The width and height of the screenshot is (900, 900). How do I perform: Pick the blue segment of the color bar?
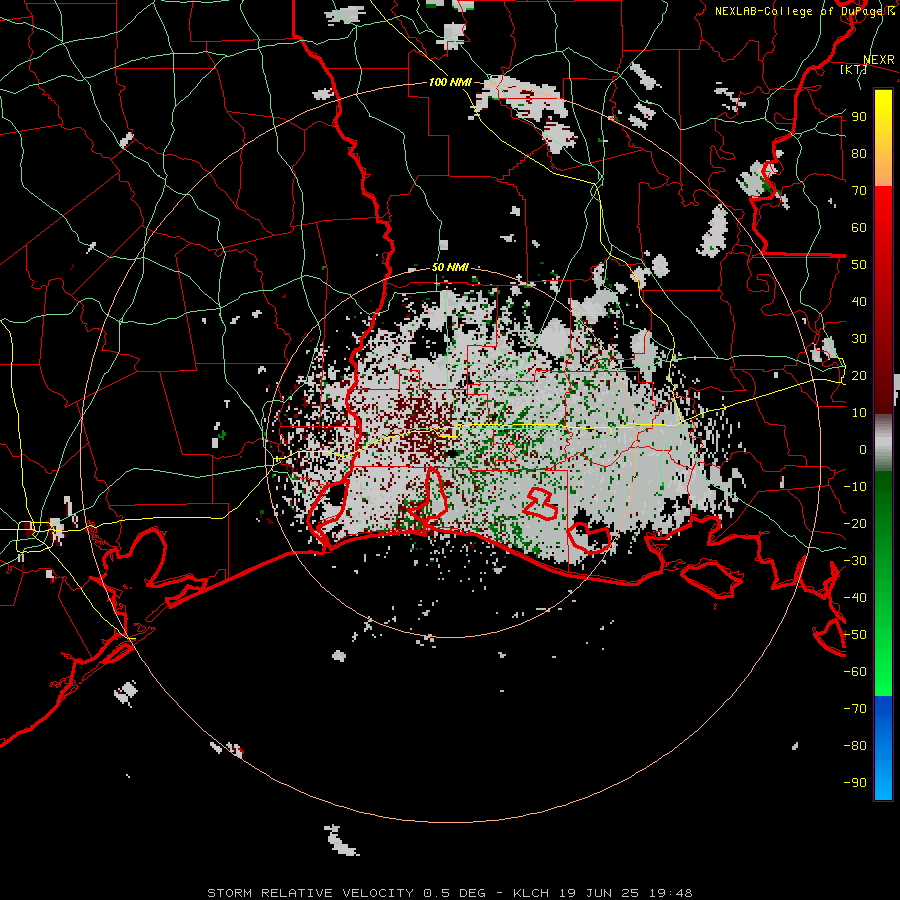point(883,747)
